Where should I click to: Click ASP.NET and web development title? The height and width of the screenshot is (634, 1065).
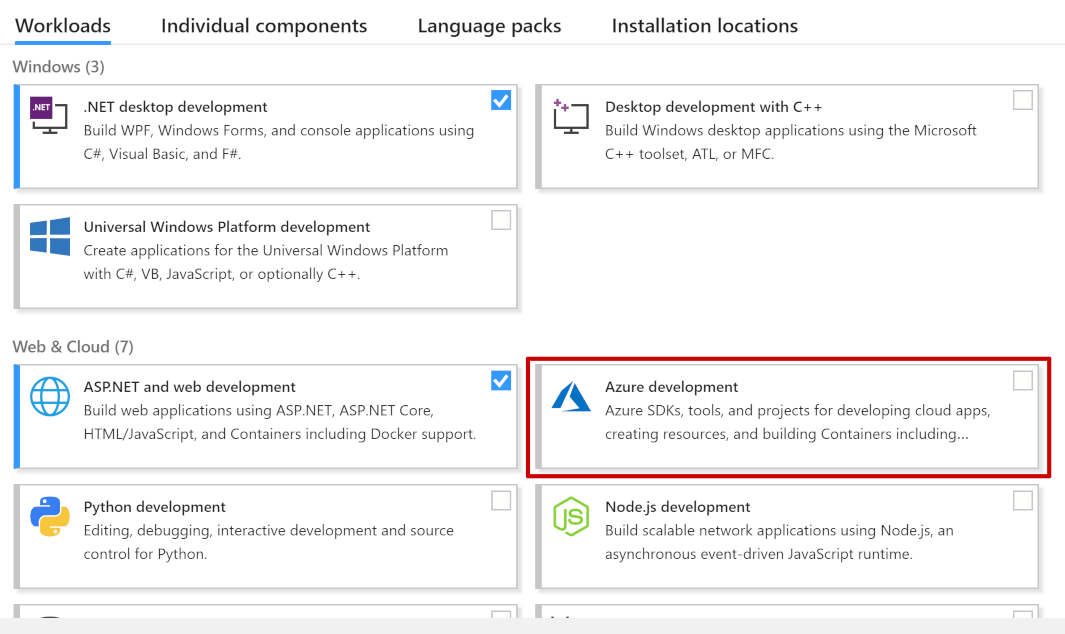point(189,387)
